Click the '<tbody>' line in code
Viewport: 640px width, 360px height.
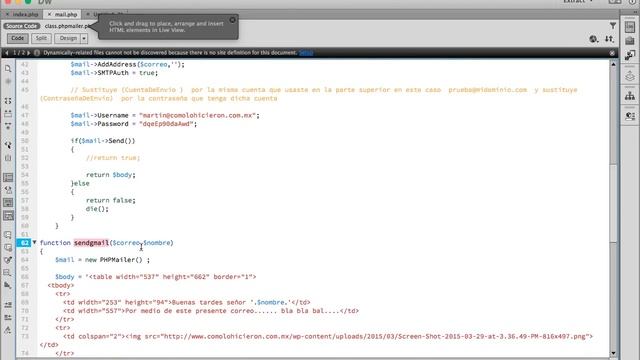click(60, 285)
